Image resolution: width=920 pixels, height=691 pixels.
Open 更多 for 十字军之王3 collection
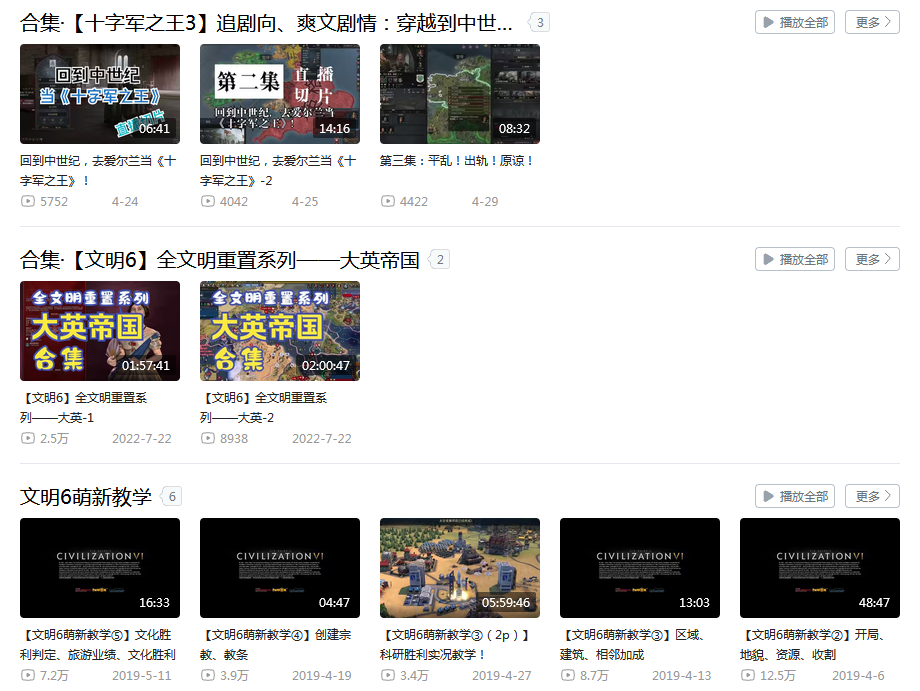pyautogui.click(x=872, y=22)
